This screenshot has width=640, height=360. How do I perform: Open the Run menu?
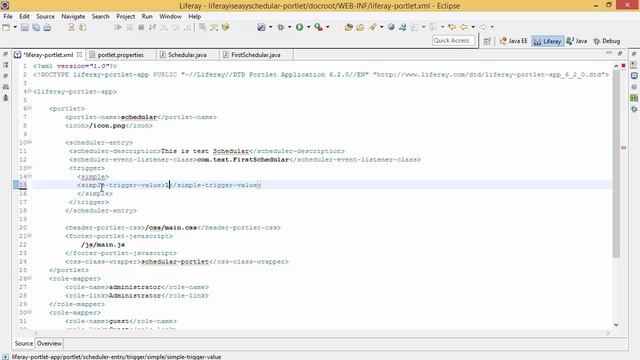[x=147, y=16]
